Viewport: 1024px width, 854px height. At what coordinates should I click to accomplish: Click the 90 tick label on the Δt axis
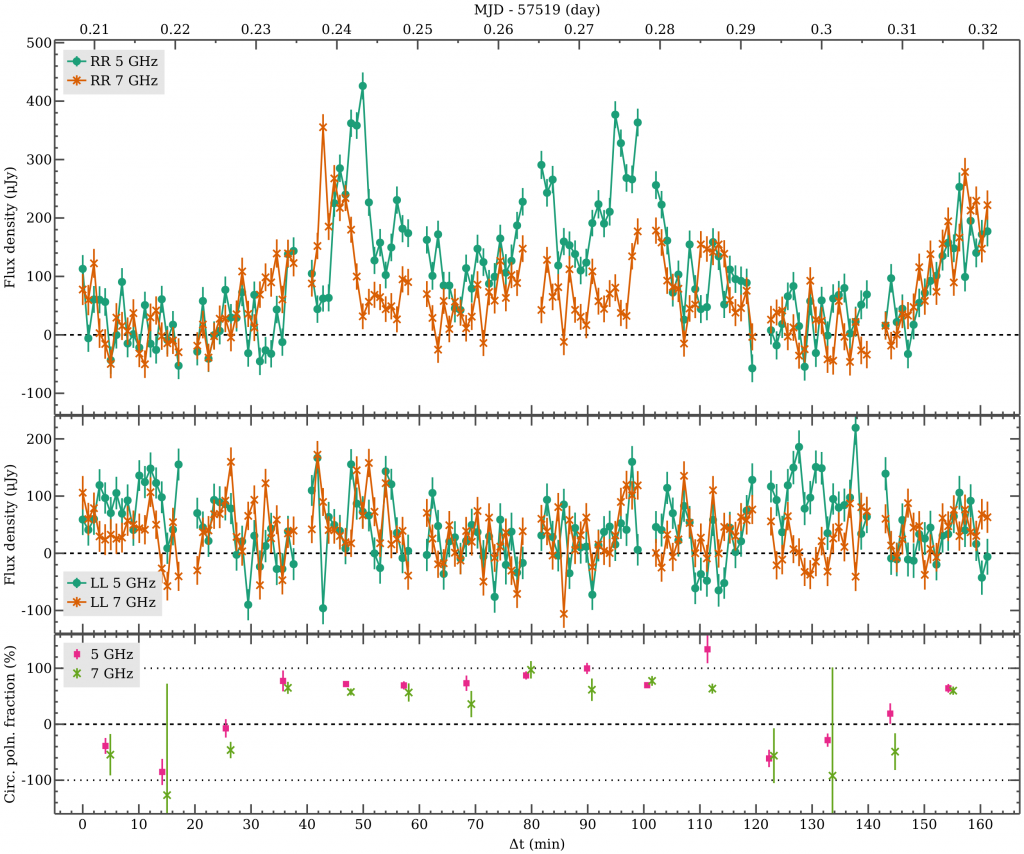[588, 825]
